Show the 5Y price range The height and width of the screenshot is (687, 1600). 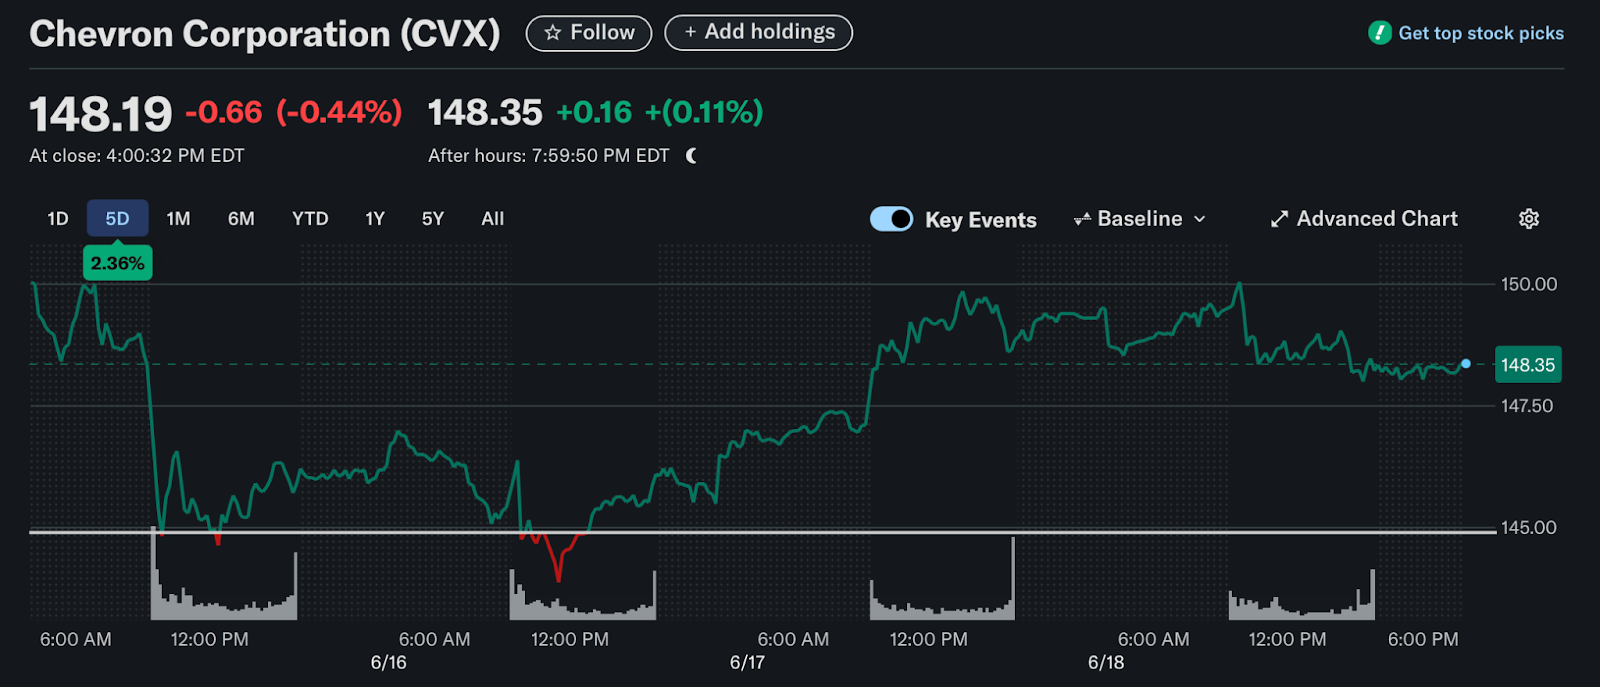(433, 219)
